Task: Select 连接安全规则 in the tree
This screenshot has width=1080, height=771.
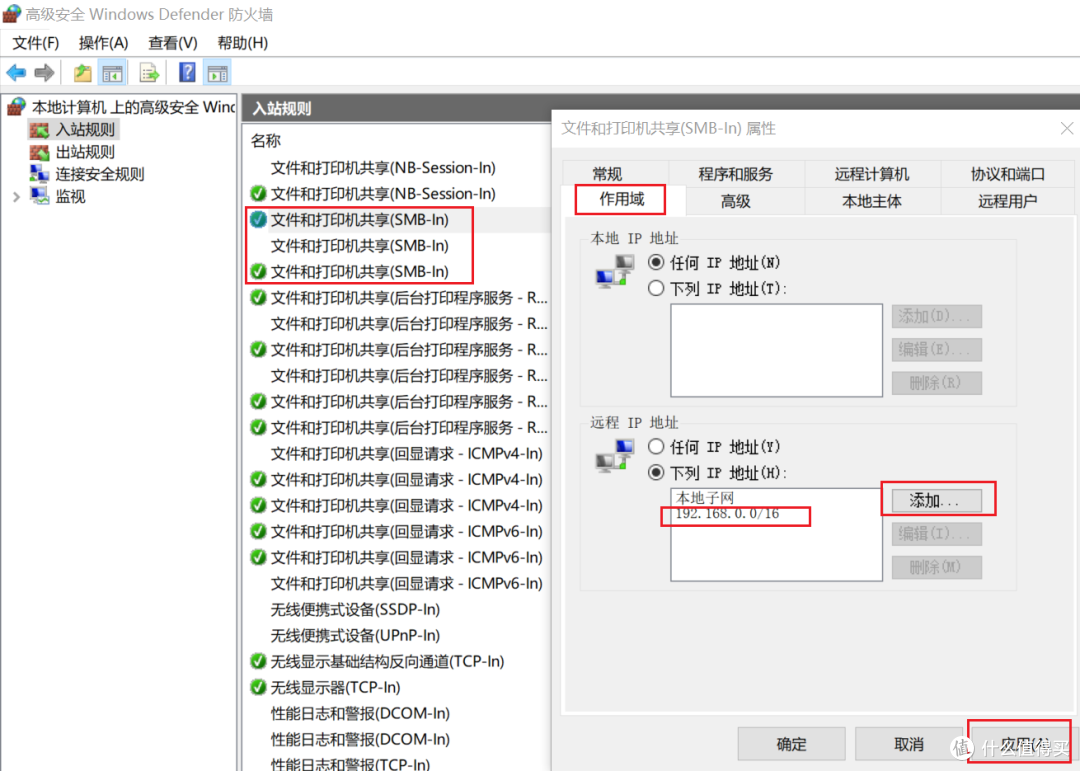Action: [100, 174]
